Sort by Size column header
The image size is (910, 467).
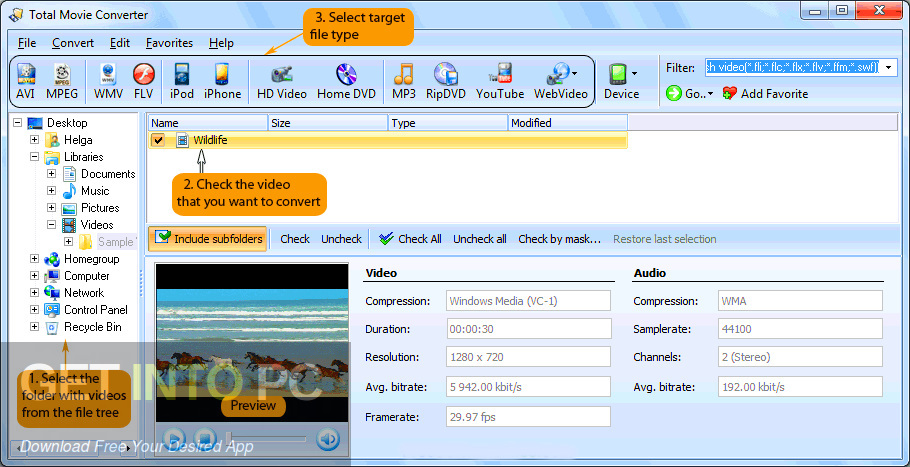click(x=328, y=123)
